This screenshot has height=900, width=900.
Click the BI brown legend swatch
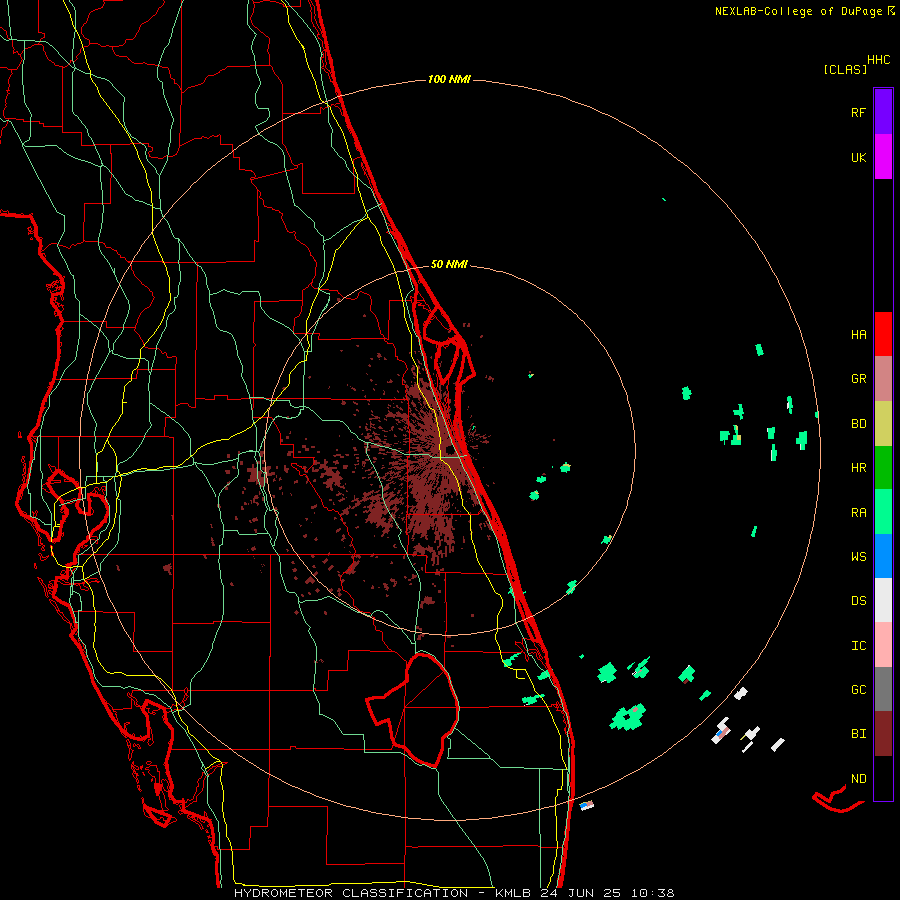(883, 734)
